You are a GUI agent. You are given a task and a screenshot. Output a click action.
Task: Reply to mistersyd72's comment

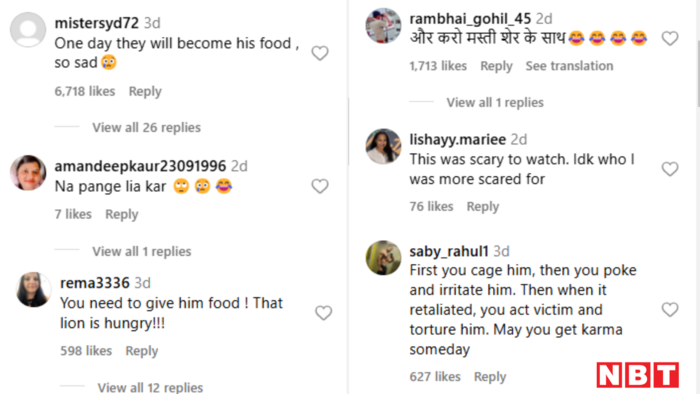[145, 91]
